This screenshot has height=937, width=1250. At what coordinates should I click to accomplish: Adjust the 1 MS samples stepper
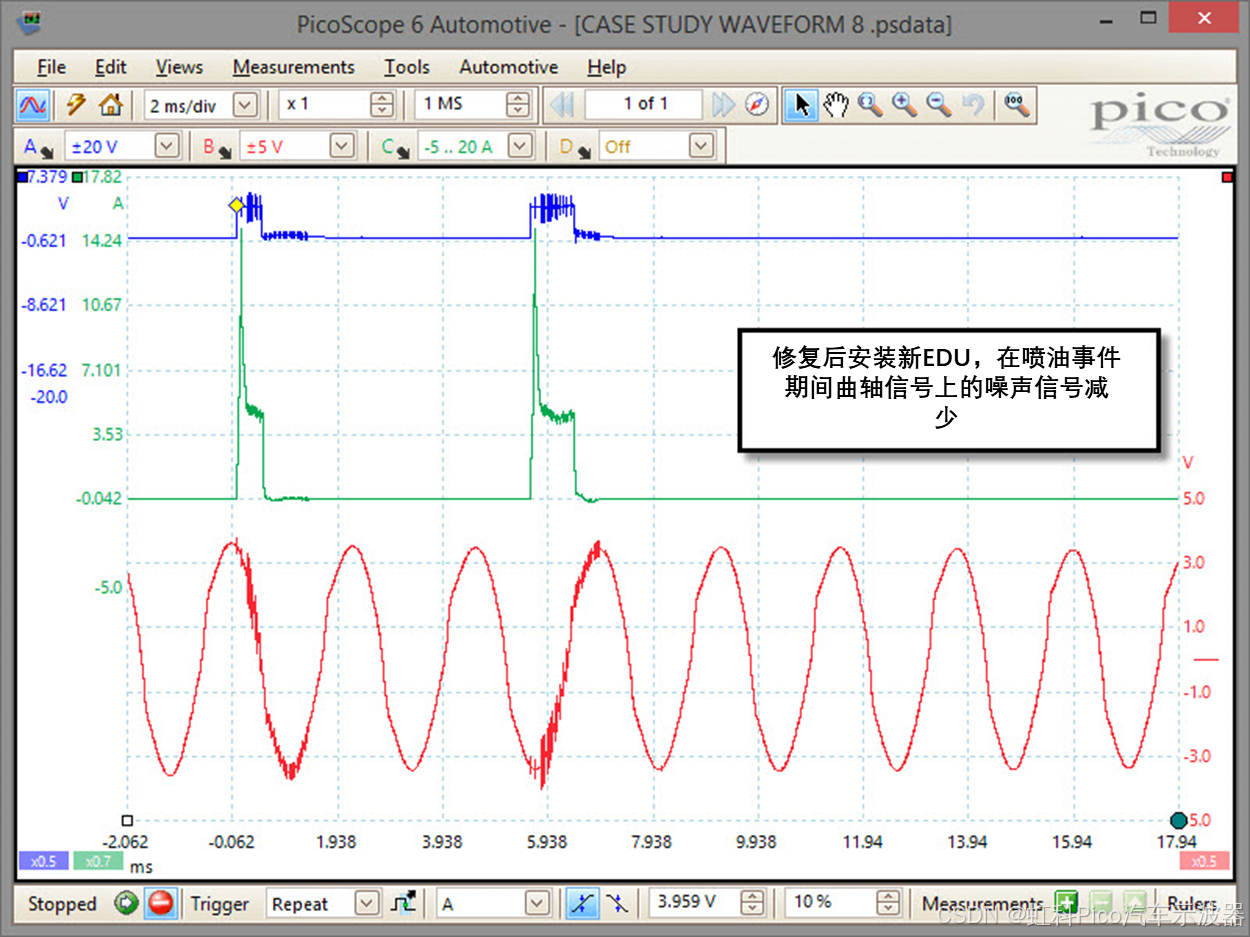[518, 104]
